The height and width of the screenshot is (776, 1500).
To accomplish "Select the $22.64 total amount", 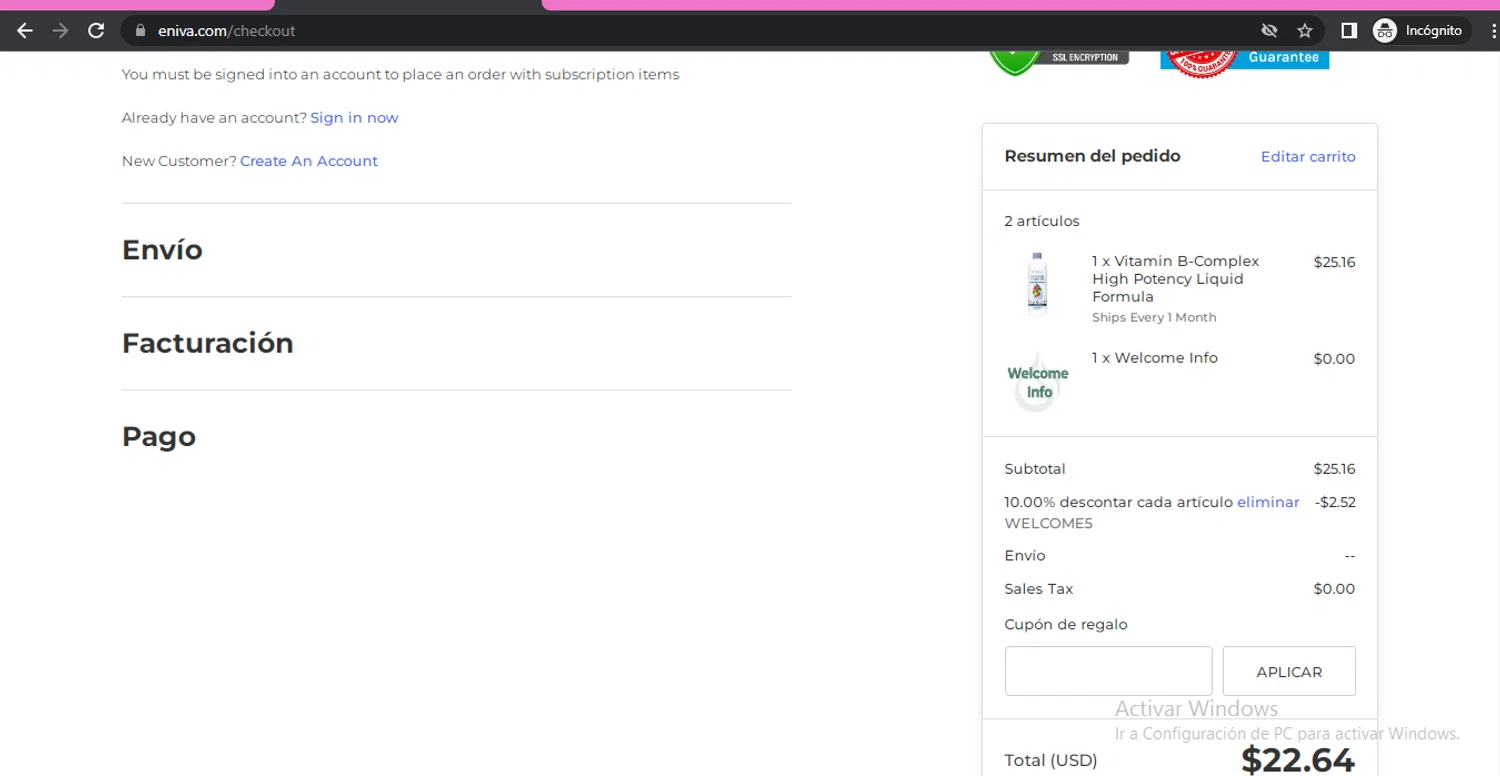I will point(1298,760).
